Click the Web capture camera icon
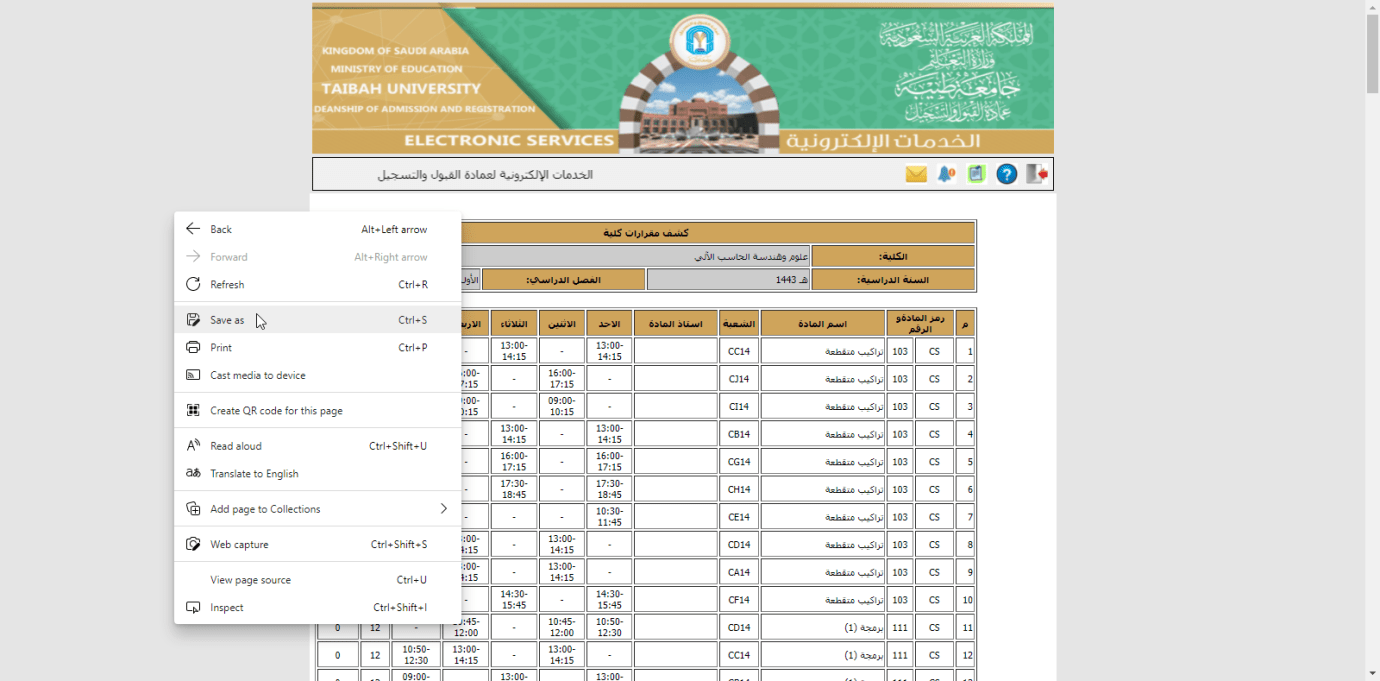The width and height of the screenshot is (1380, 681). (x=193, y=544)
